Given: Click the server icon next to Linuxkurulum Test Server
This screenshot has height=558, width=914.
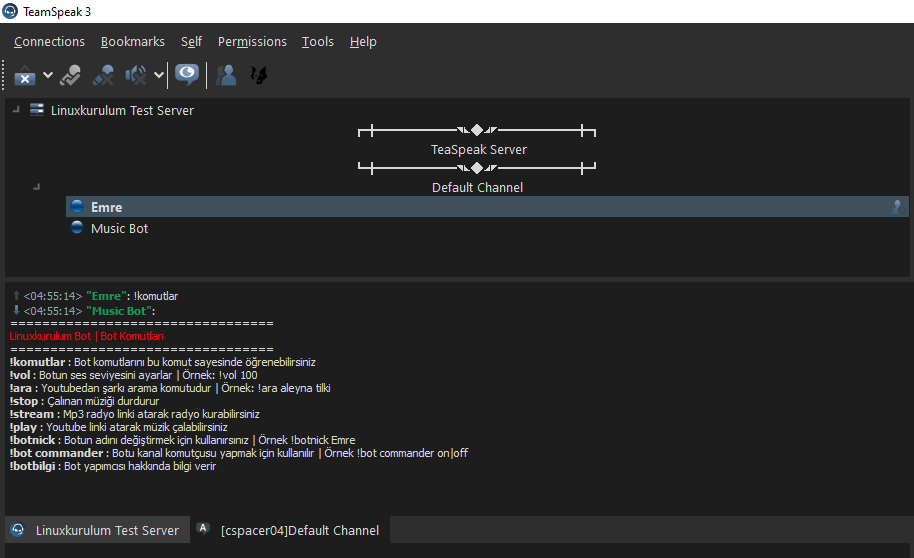Looking at the screenshot, I should [37, 110].
